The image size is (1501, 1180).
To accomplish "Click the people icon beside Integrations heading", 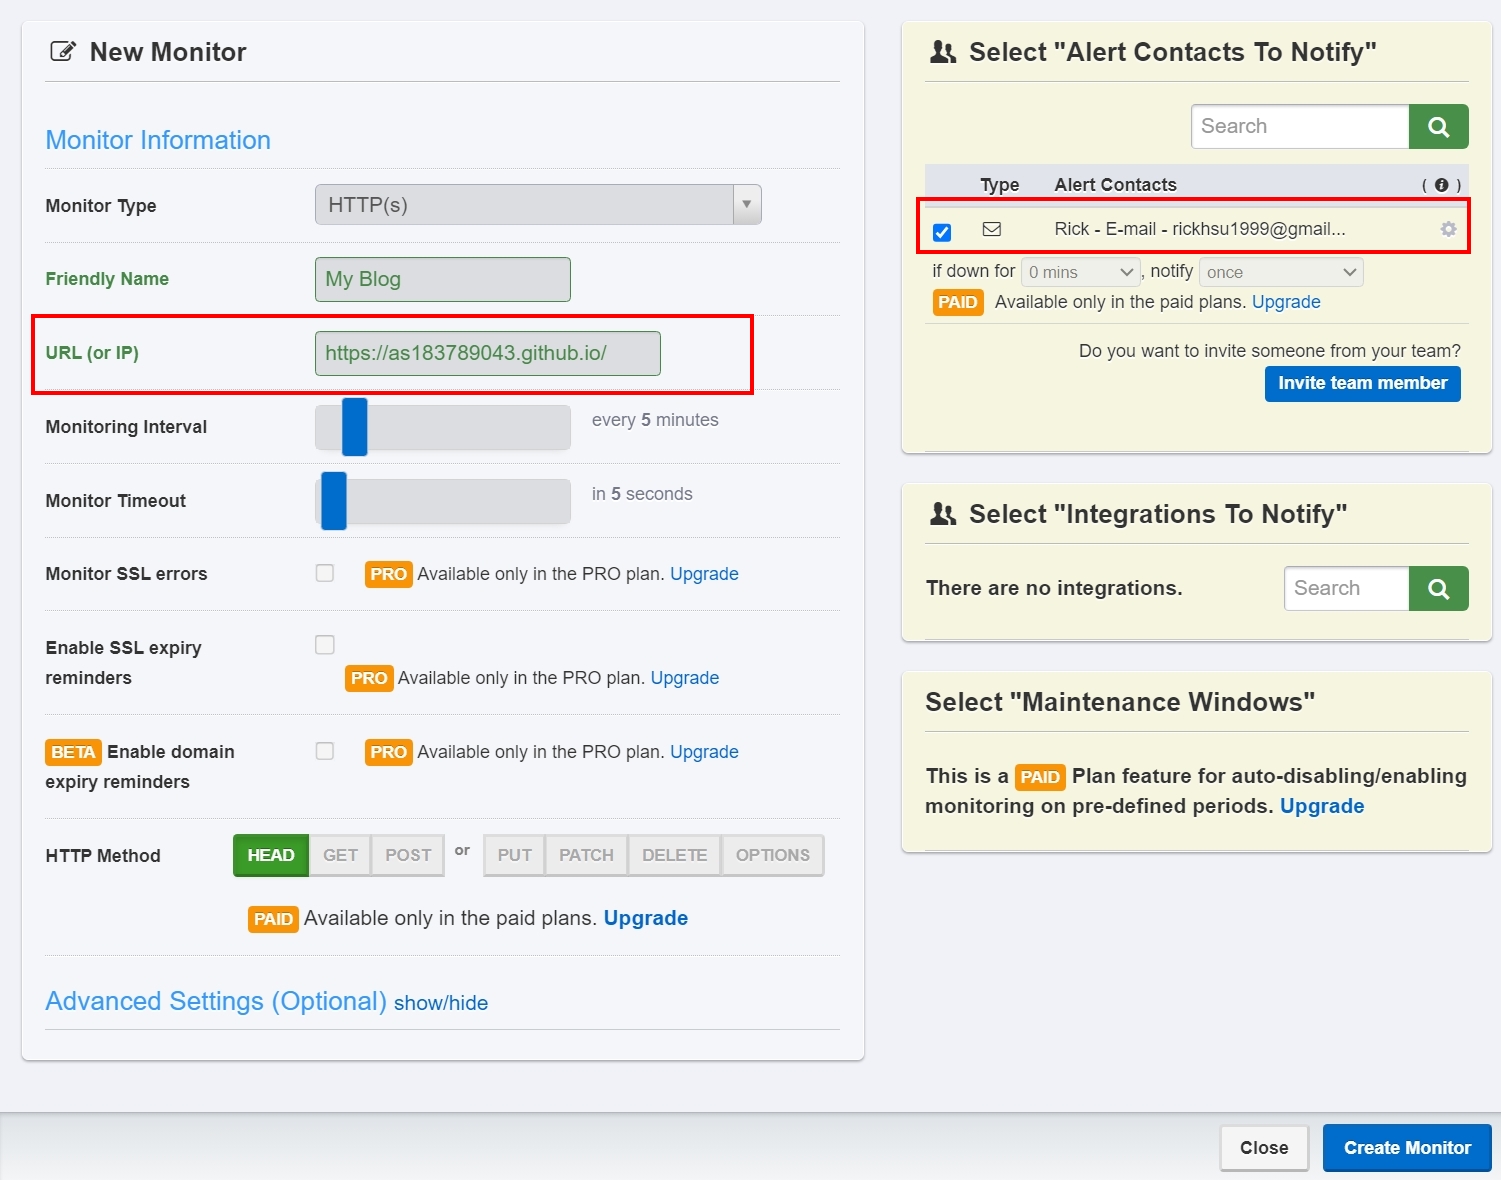I will coord(942,514).
